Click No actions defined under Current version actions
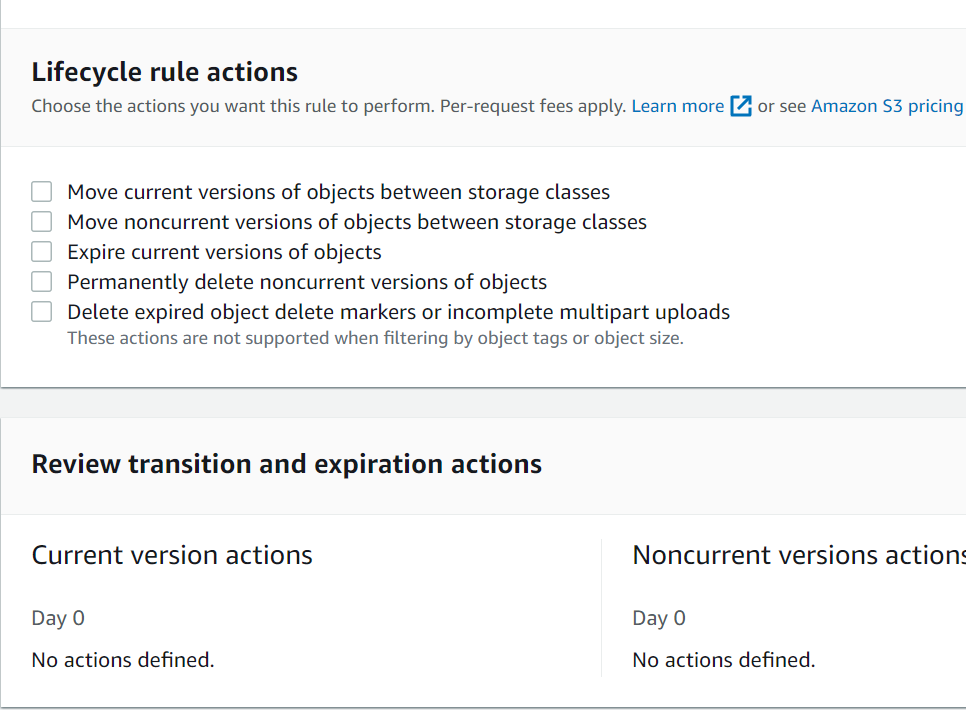 (x=123, y=660)
